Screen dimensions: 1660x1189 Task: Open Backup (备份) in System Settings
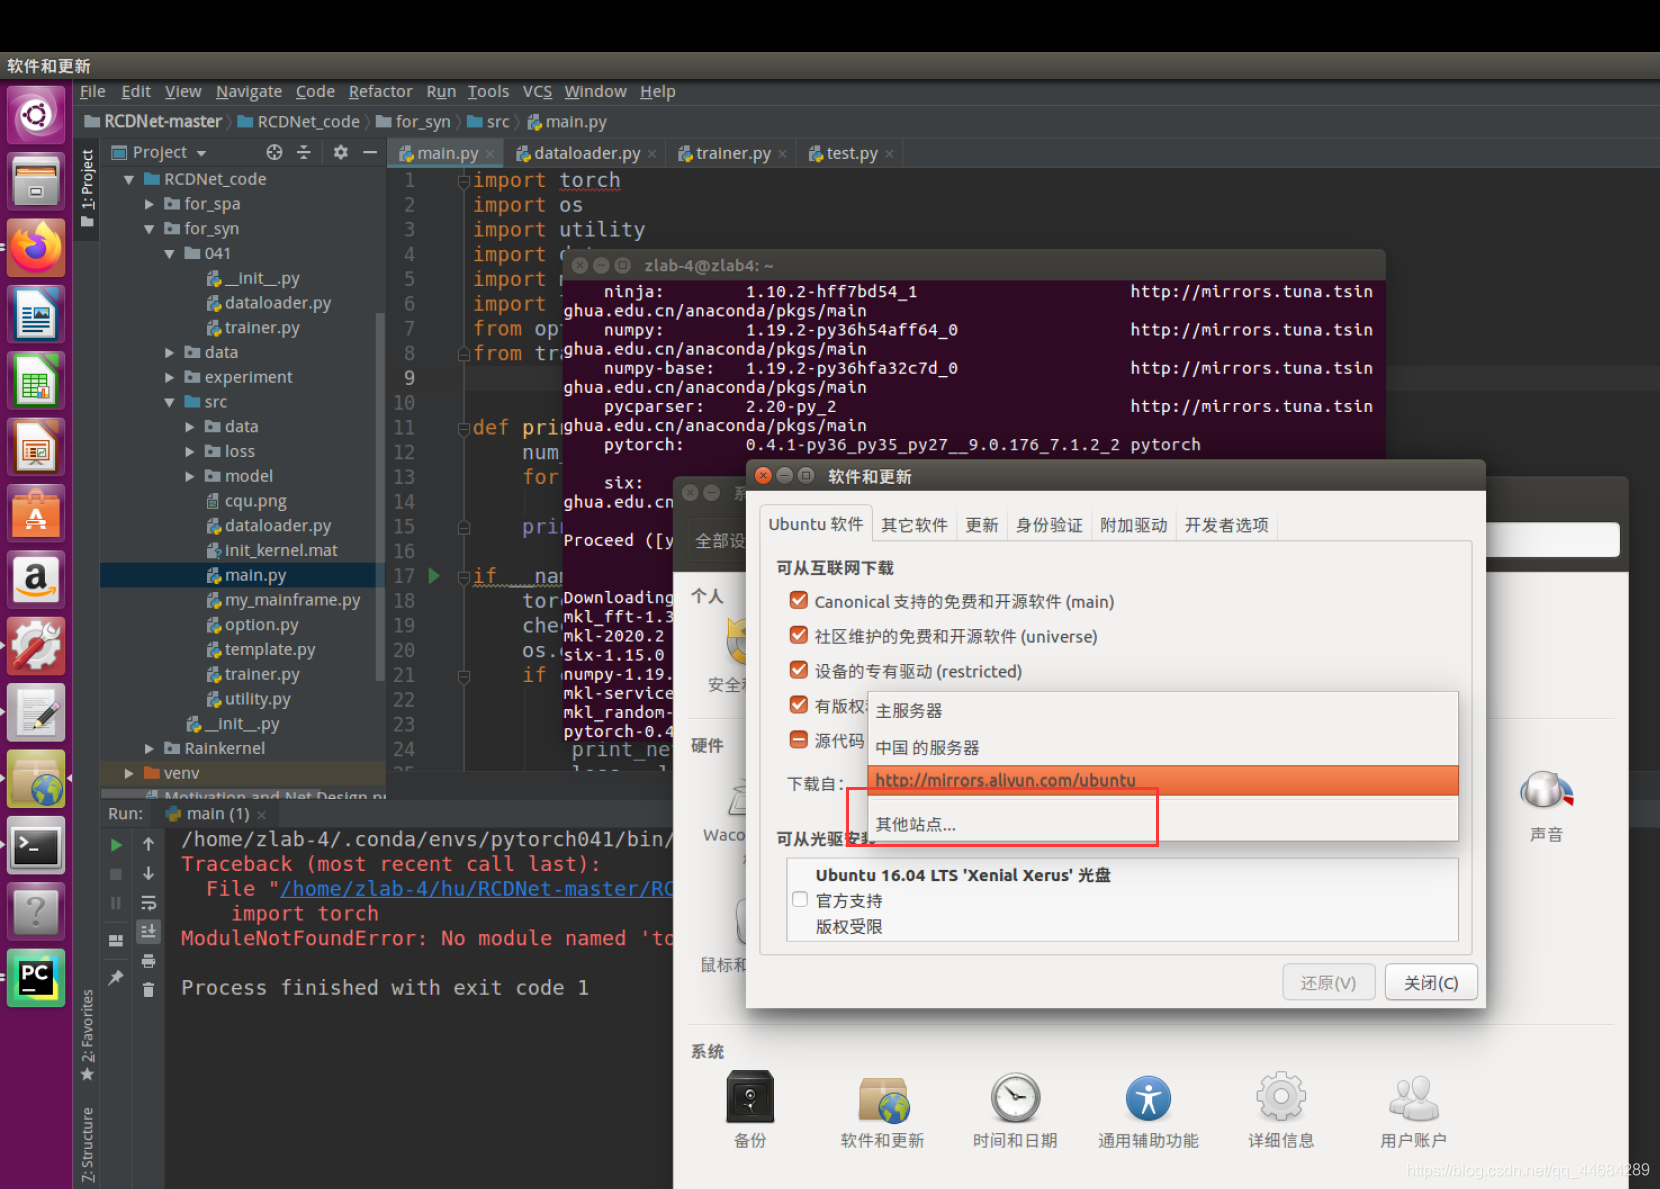click(750, 1109)
